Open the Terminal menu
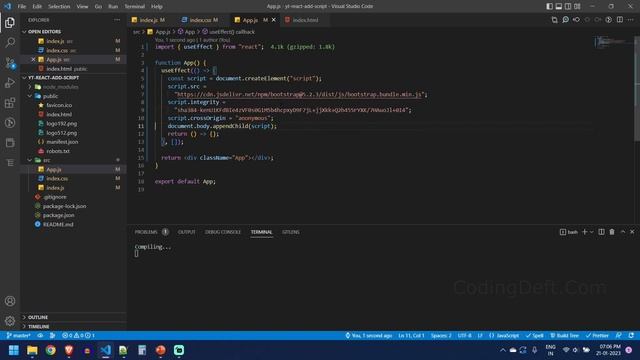Image resolution: width=640 pixels, height=360 pixels. point(135,6)
